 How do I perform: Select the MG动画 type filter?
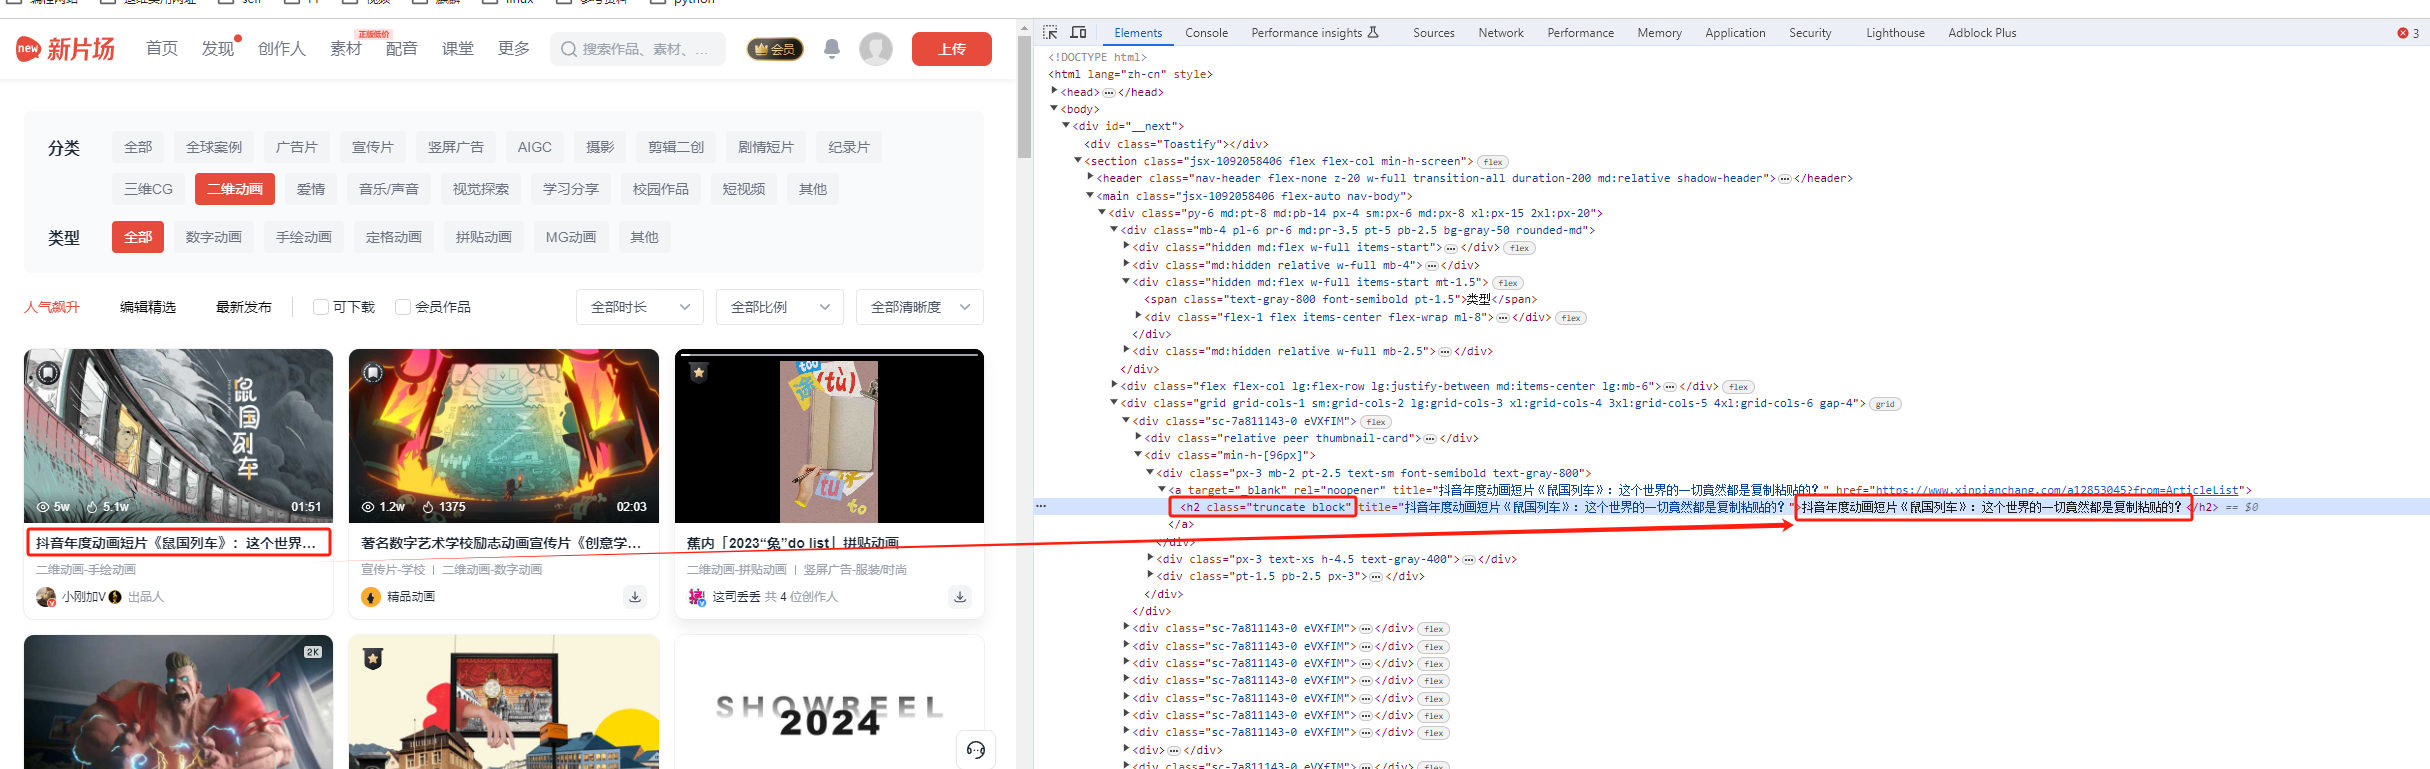click(571, 237)
